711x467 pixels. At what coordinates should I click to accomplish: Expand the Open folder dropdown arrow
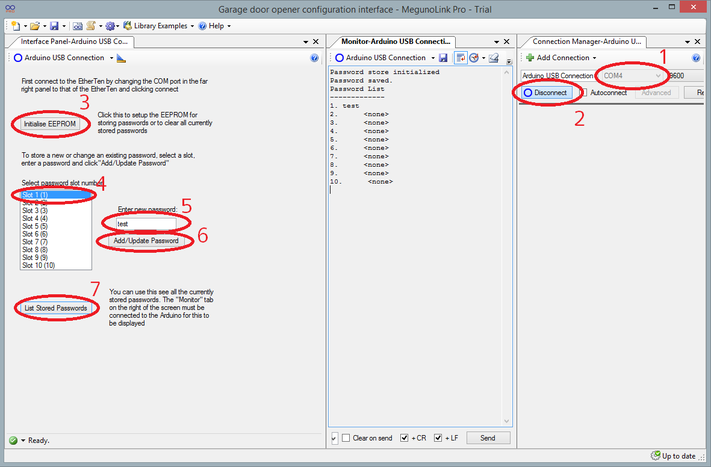(x=44, y=26)
